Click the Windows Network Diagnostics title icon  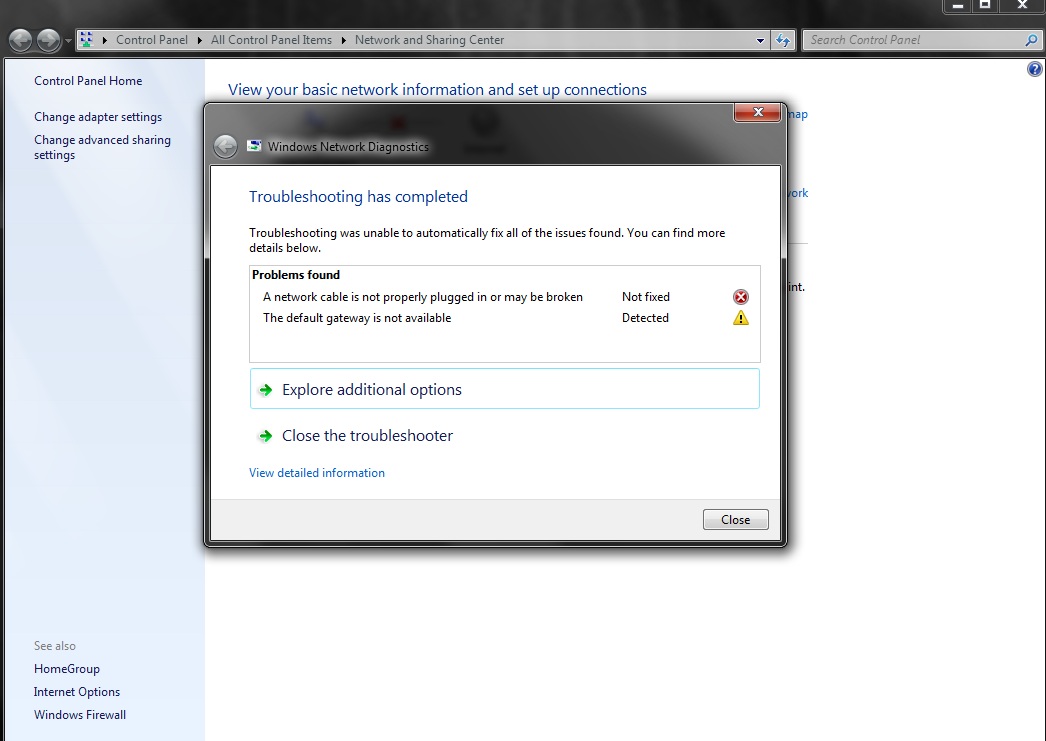(254, 146)
